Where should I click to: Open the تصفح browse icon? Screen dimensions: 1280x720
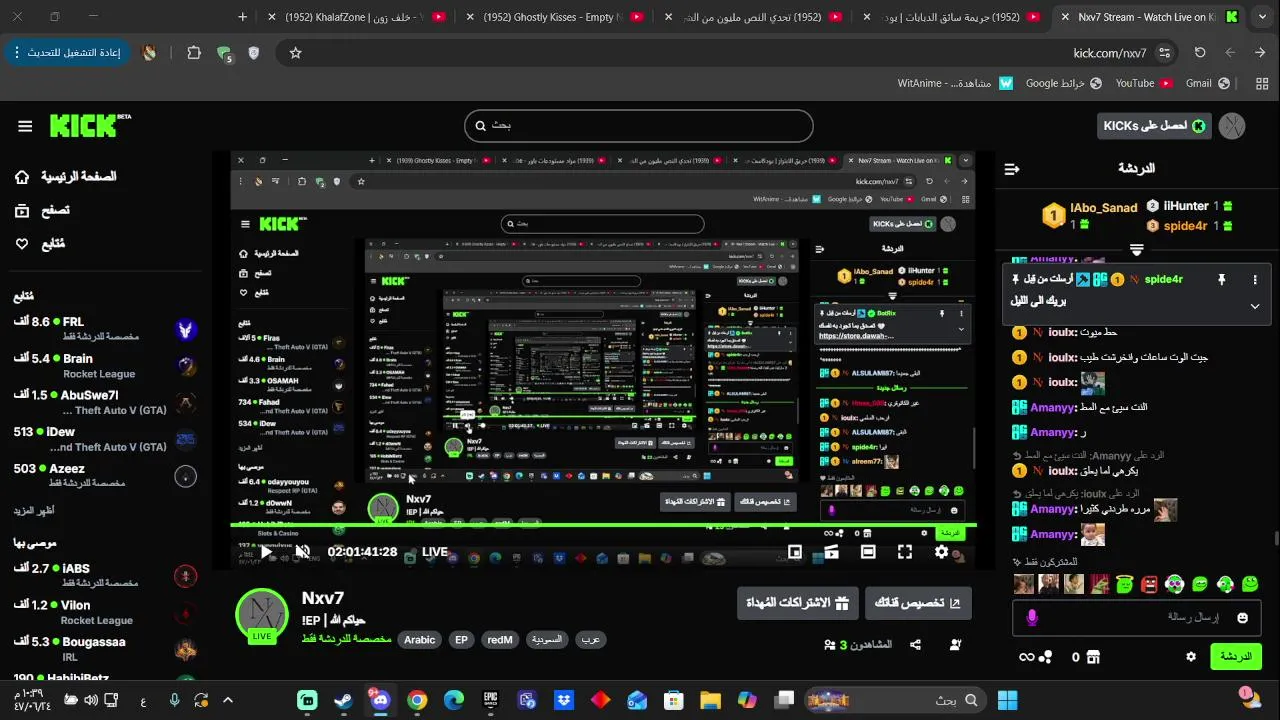click(x=22, y=211)
